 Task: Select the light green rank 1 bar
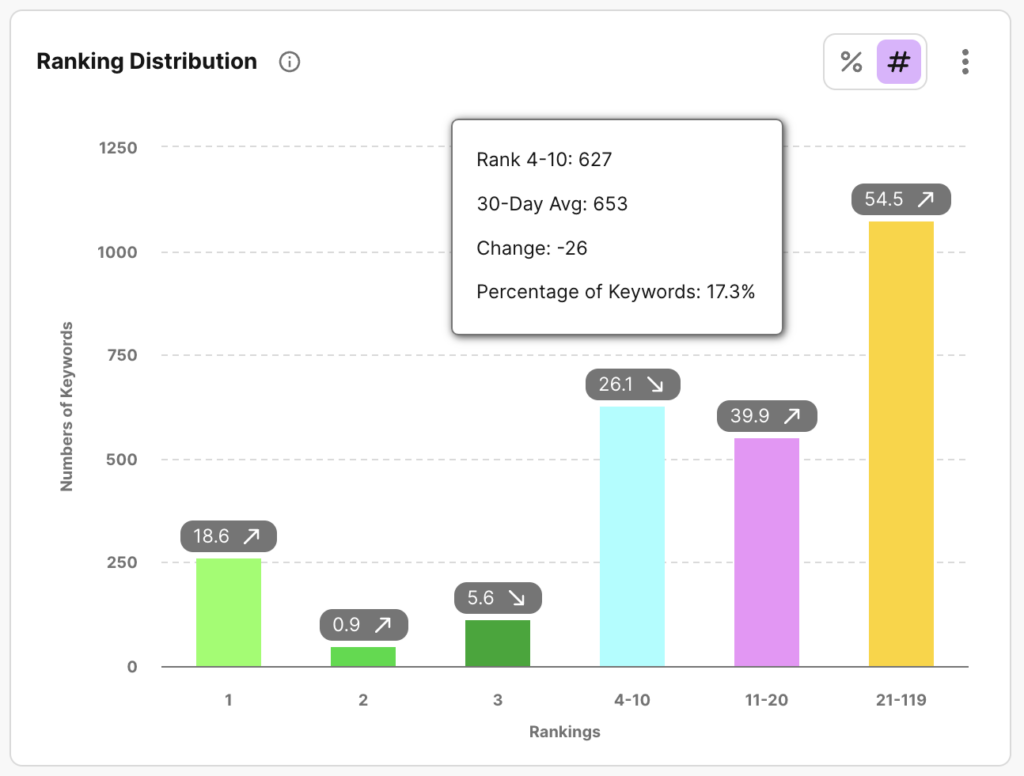coord(229,612)
